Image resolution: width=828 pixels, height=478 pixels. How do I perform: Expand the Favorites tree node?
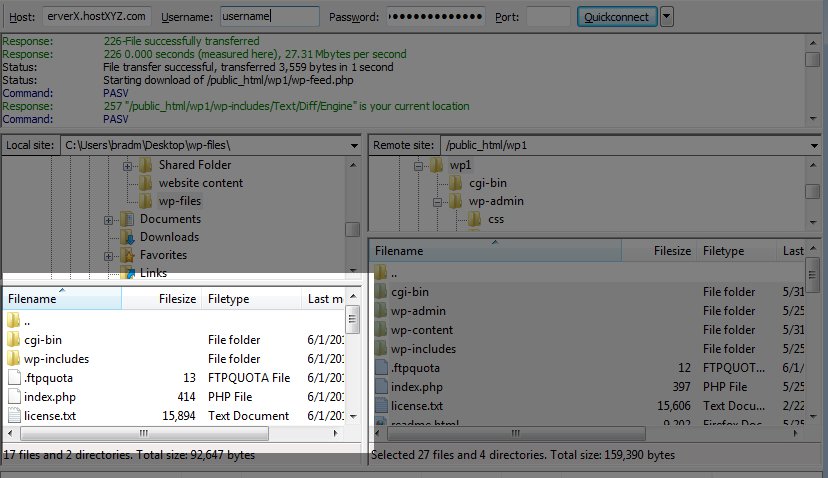click(x=108, y=256)
